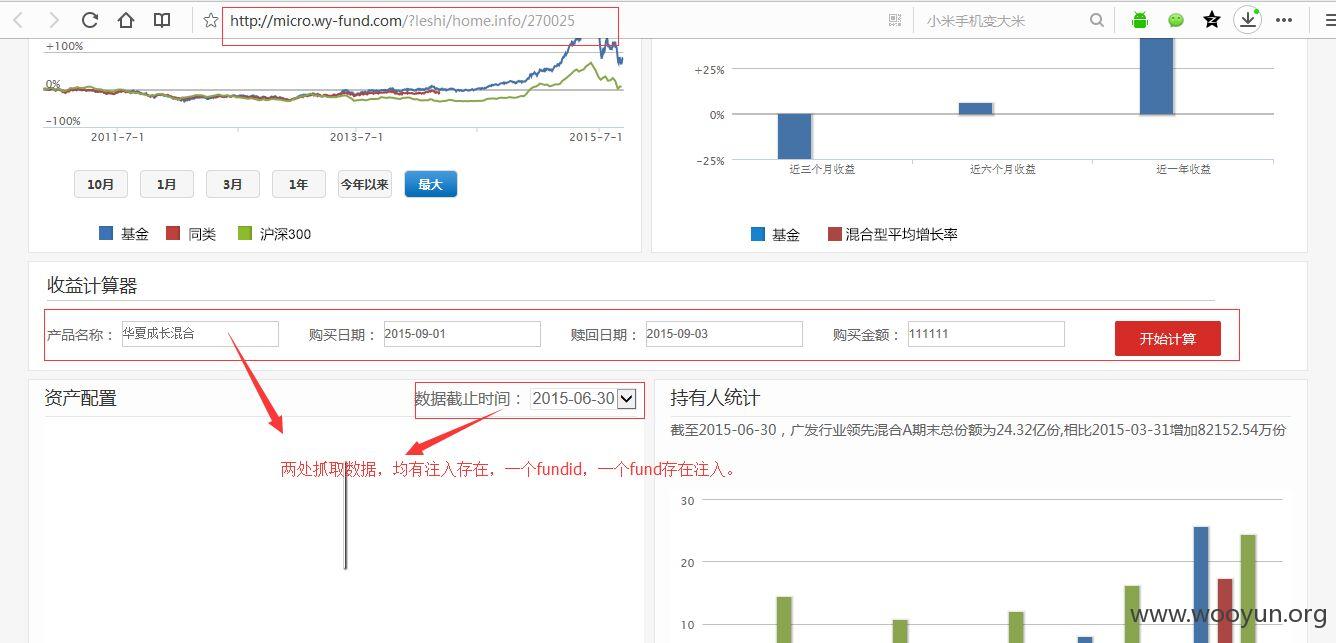Open the reading mode book icon

162,20
